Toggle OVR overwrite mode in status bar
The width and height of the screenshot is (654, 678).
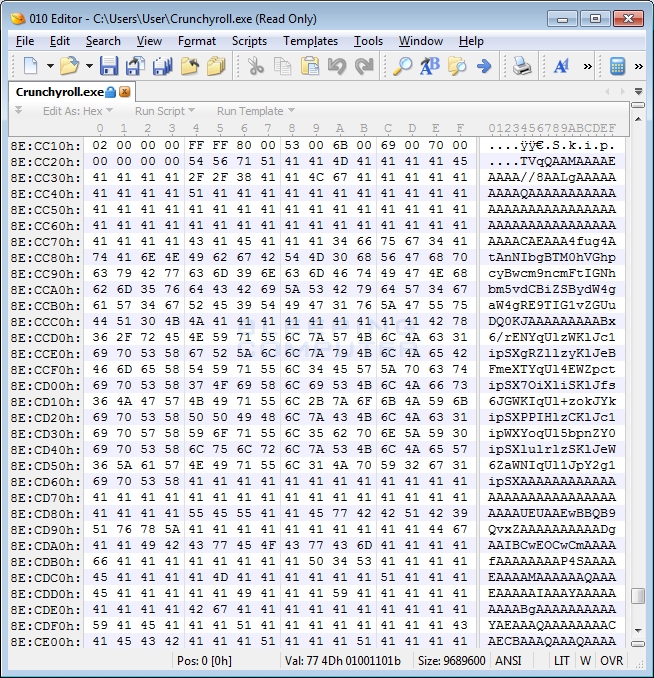(611, 661)
